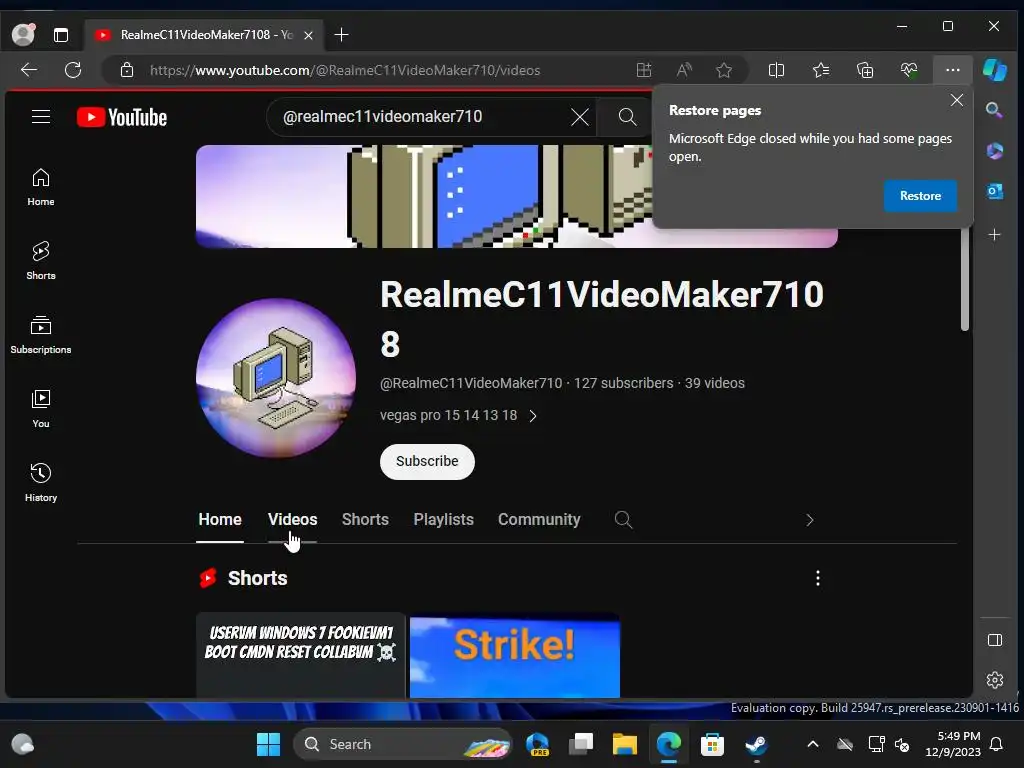
Task: Switch to the Community tab
Action: pos(539,520)
